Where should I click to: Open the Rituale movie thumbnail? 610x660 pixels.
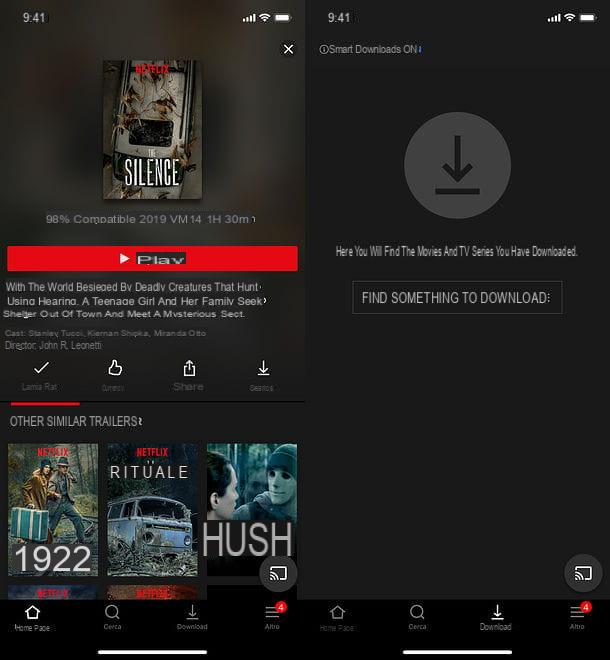pyautogui.click(x=152, y=509)
